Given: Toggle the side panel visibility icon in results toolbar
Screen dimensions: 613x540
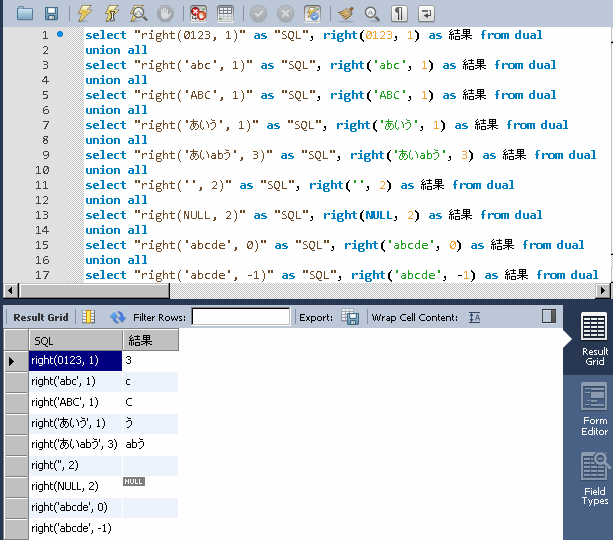Looking at the screenshot, I should pos(549,316).
